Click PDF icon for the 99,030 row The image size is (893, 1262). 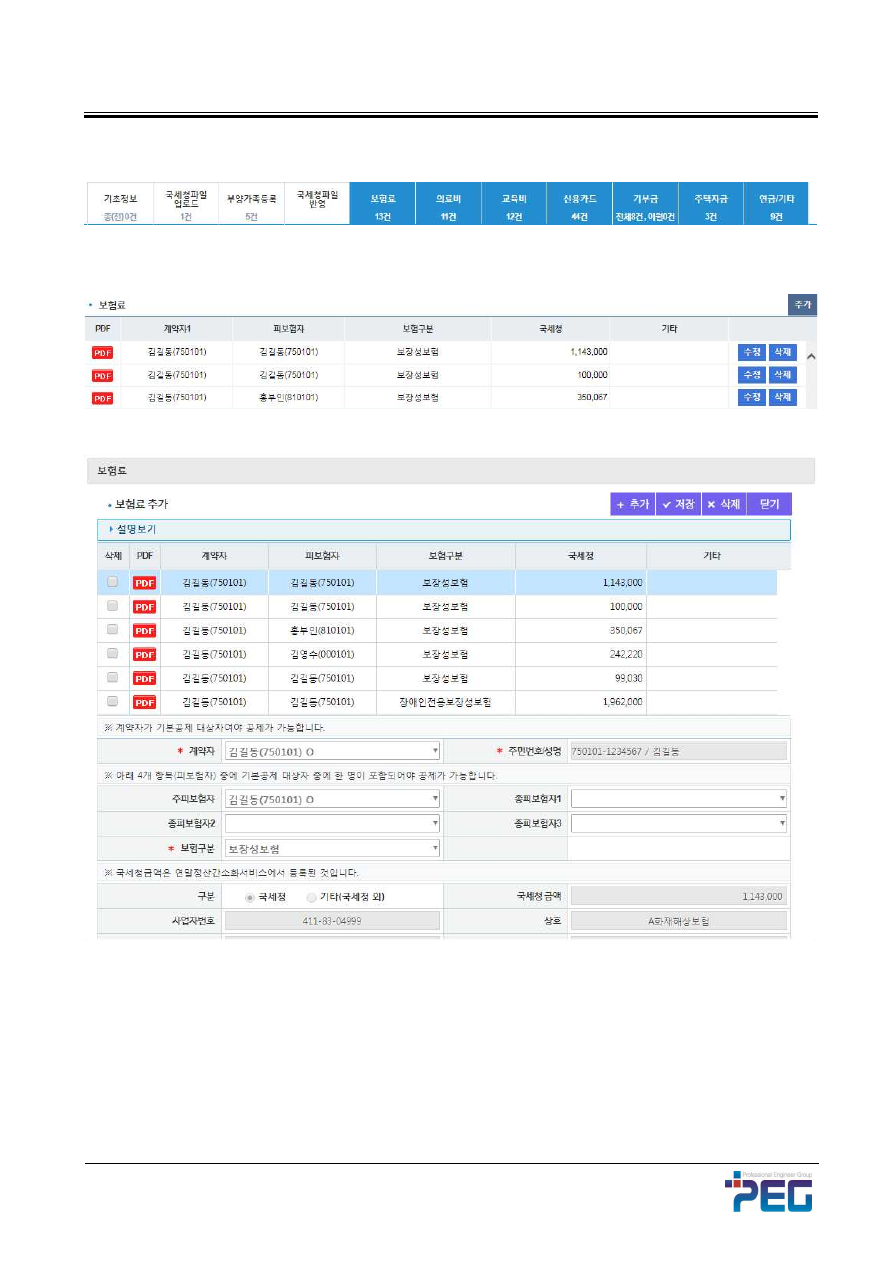pyautogui.click(x=144, y=678)
